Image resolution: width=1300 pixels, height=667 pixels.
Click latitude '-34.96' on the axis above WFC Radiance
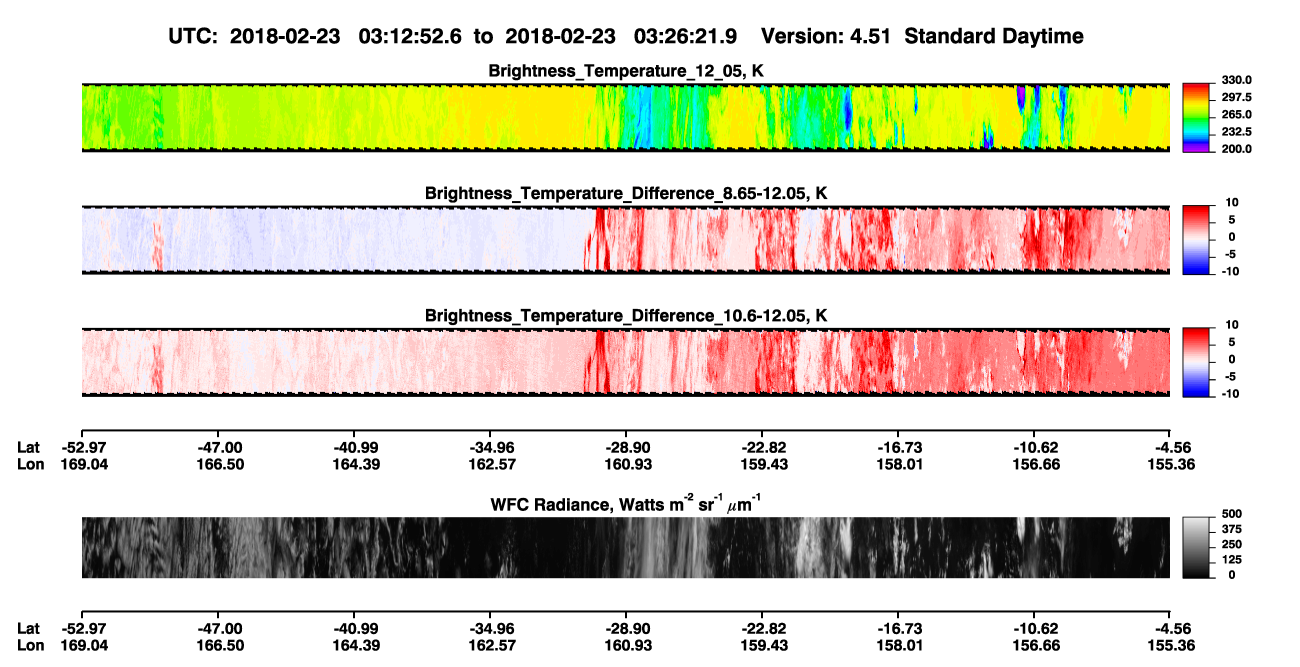492,448
